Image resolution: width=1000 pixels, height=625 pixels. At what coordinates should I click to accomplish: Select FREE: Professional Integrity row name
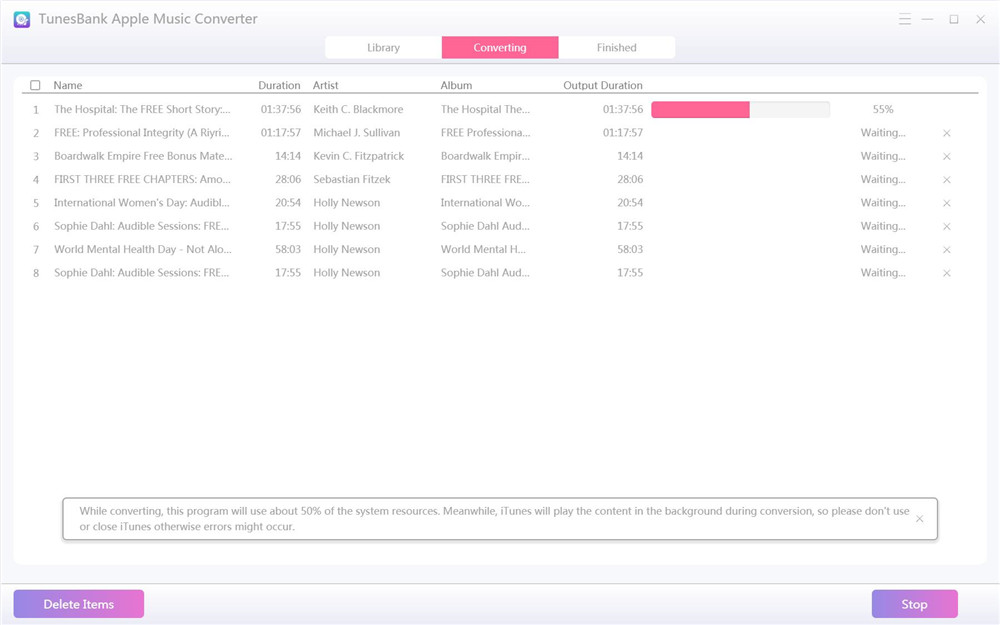point(142,133)
